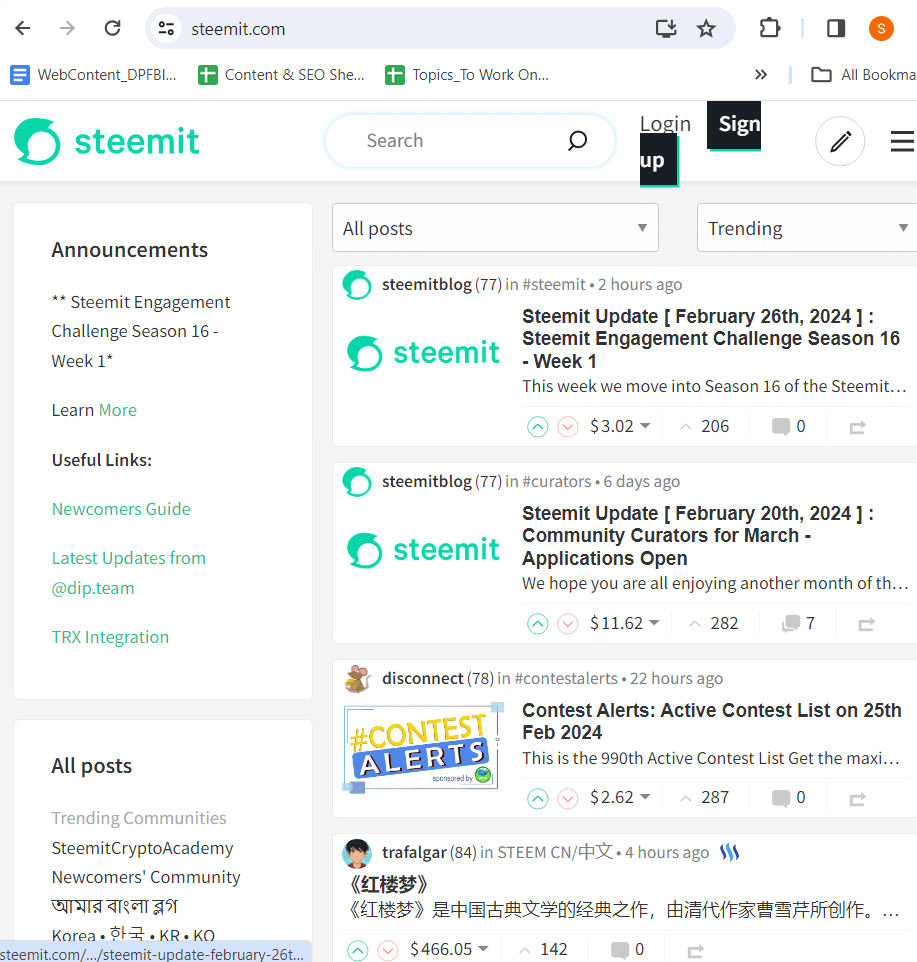
Task: Open the Chrome profile avatar
Action: point(881,28)
